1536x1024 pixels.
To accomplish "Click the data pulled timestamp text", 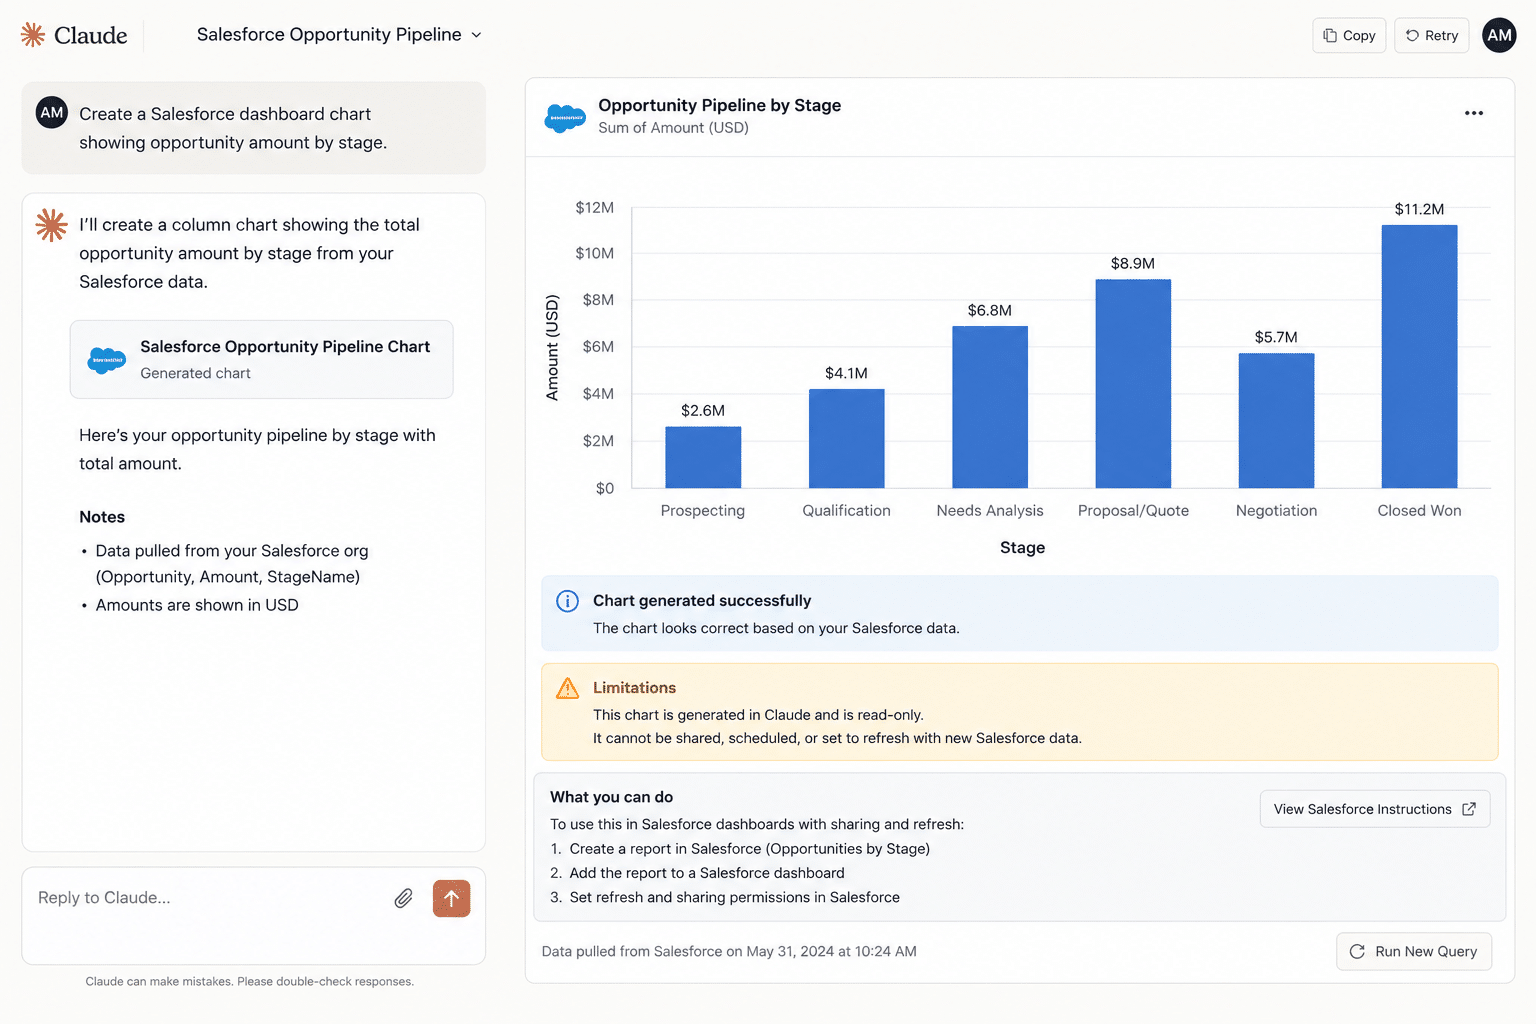I will pos(729,951).
